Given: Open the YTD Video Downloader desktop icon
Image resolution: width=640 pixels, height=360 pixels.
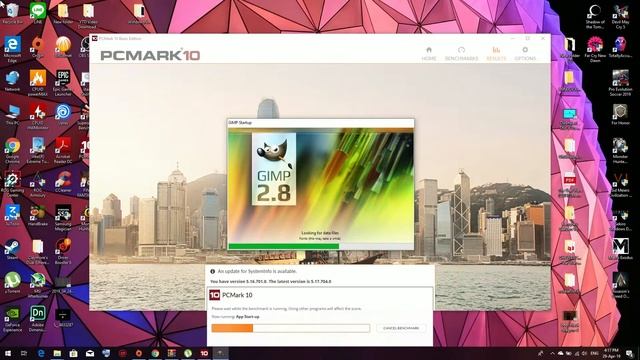Looking at the screenshot, I should coord(88,16).
